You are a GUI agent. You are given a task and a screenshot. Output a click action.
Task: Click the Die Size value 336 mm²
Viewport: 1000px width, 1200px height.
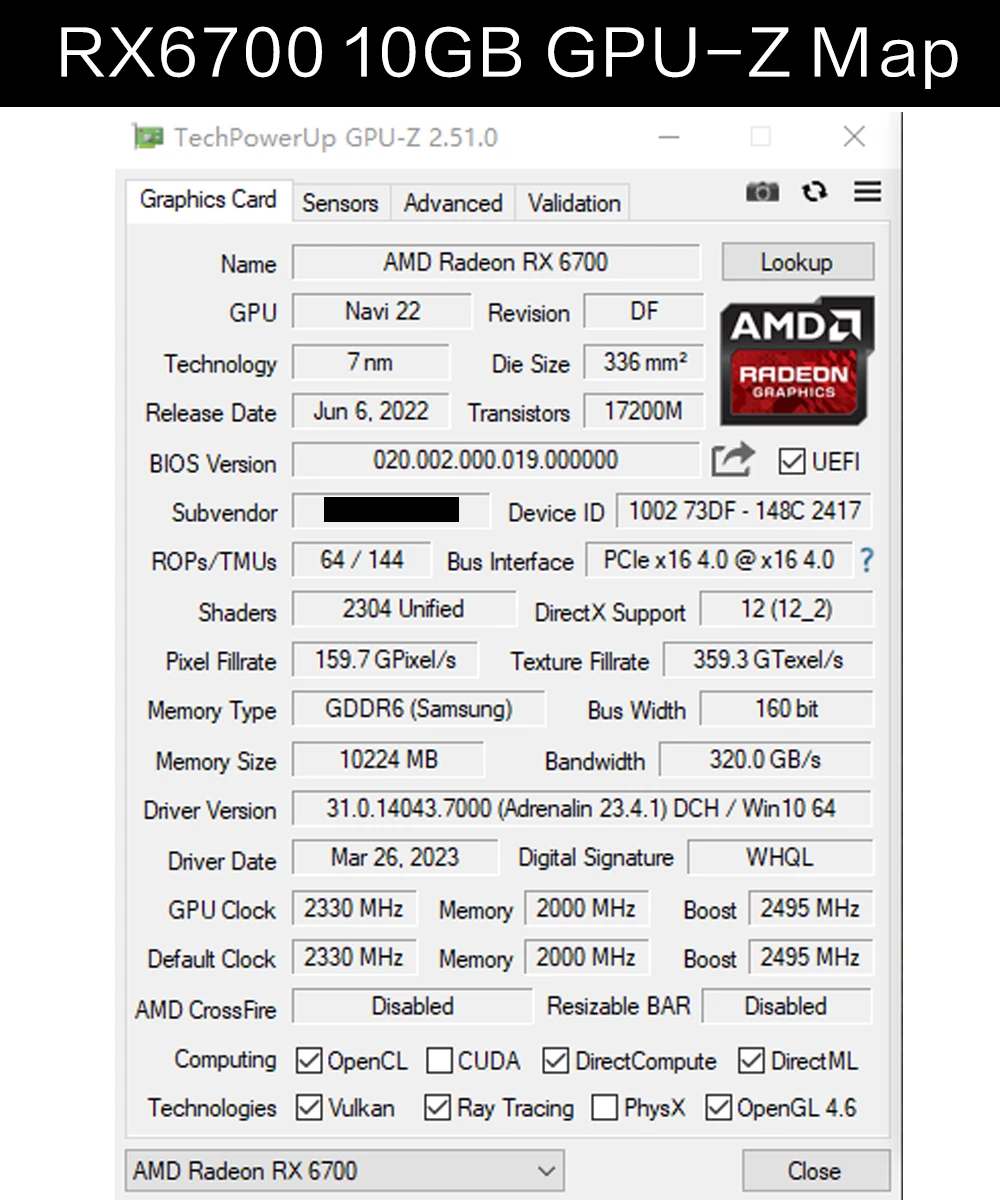644,362
